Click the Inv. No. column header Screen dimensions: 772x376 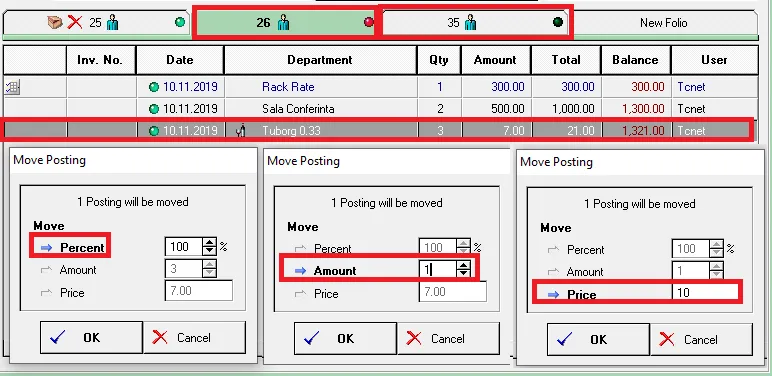click(100, 60)
